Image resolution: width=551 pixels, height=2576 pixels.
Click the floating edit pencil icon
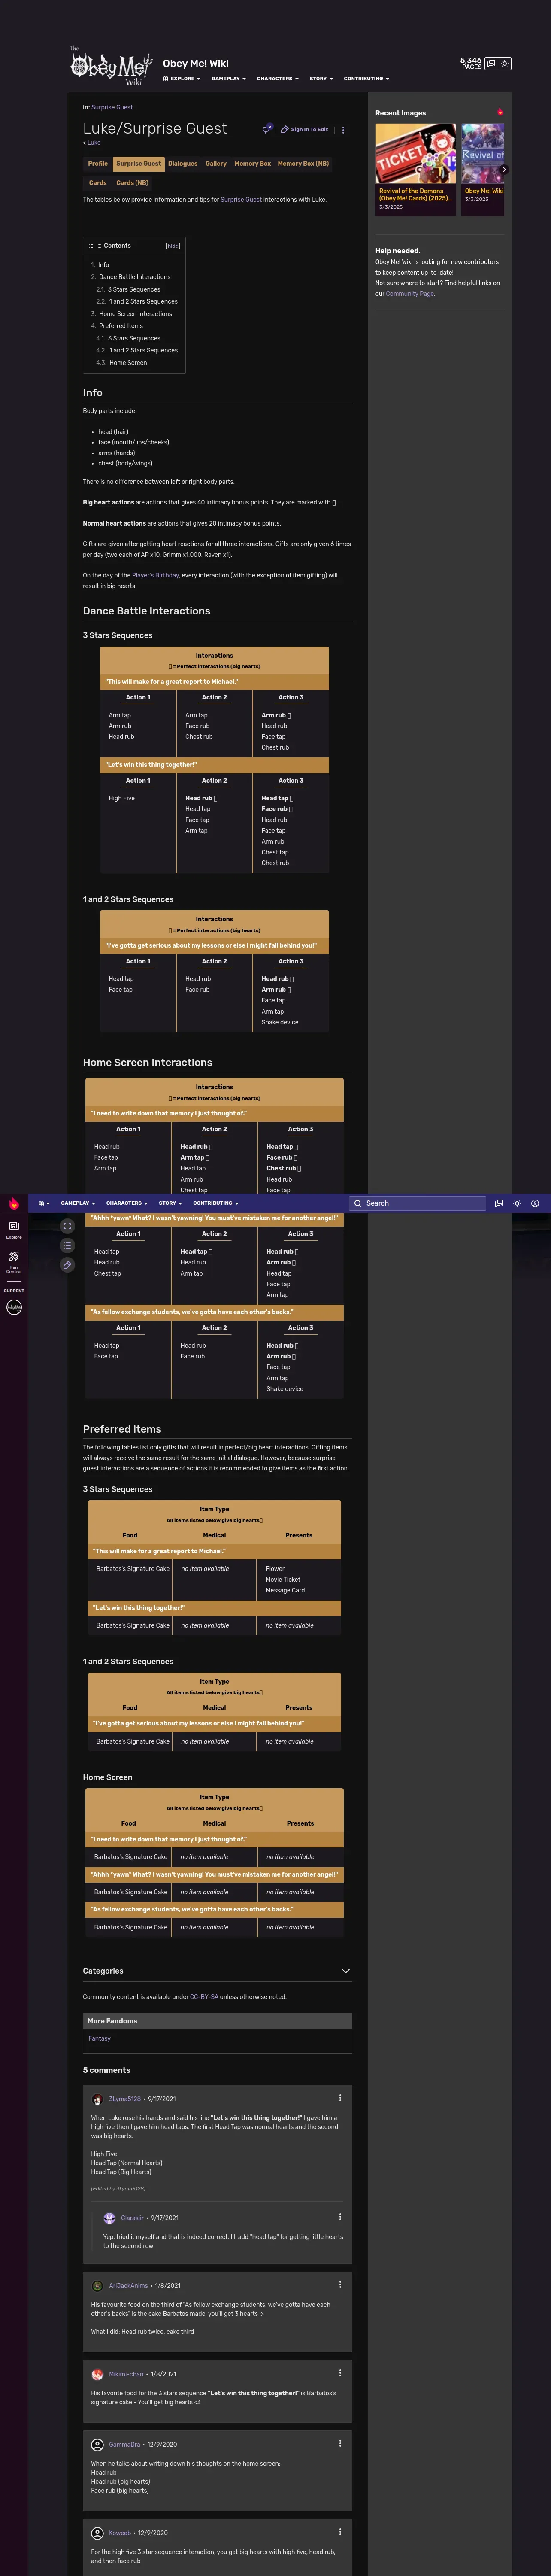(67, 1265)
